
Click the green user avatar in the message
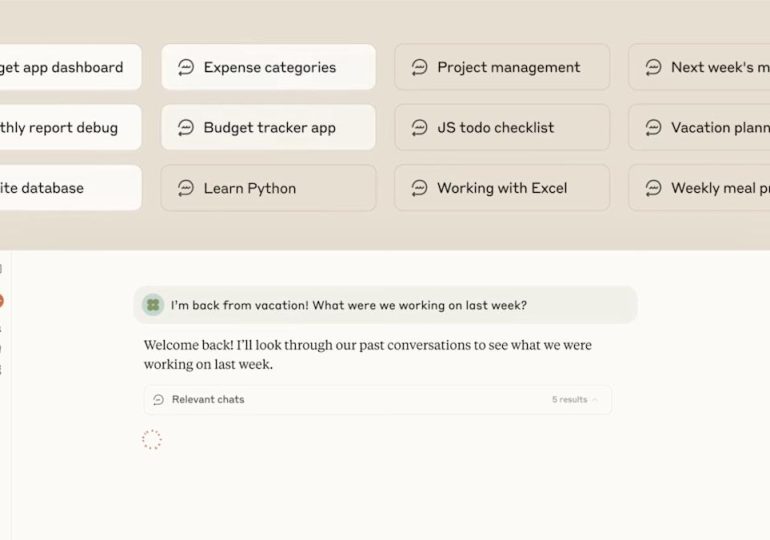153,305
